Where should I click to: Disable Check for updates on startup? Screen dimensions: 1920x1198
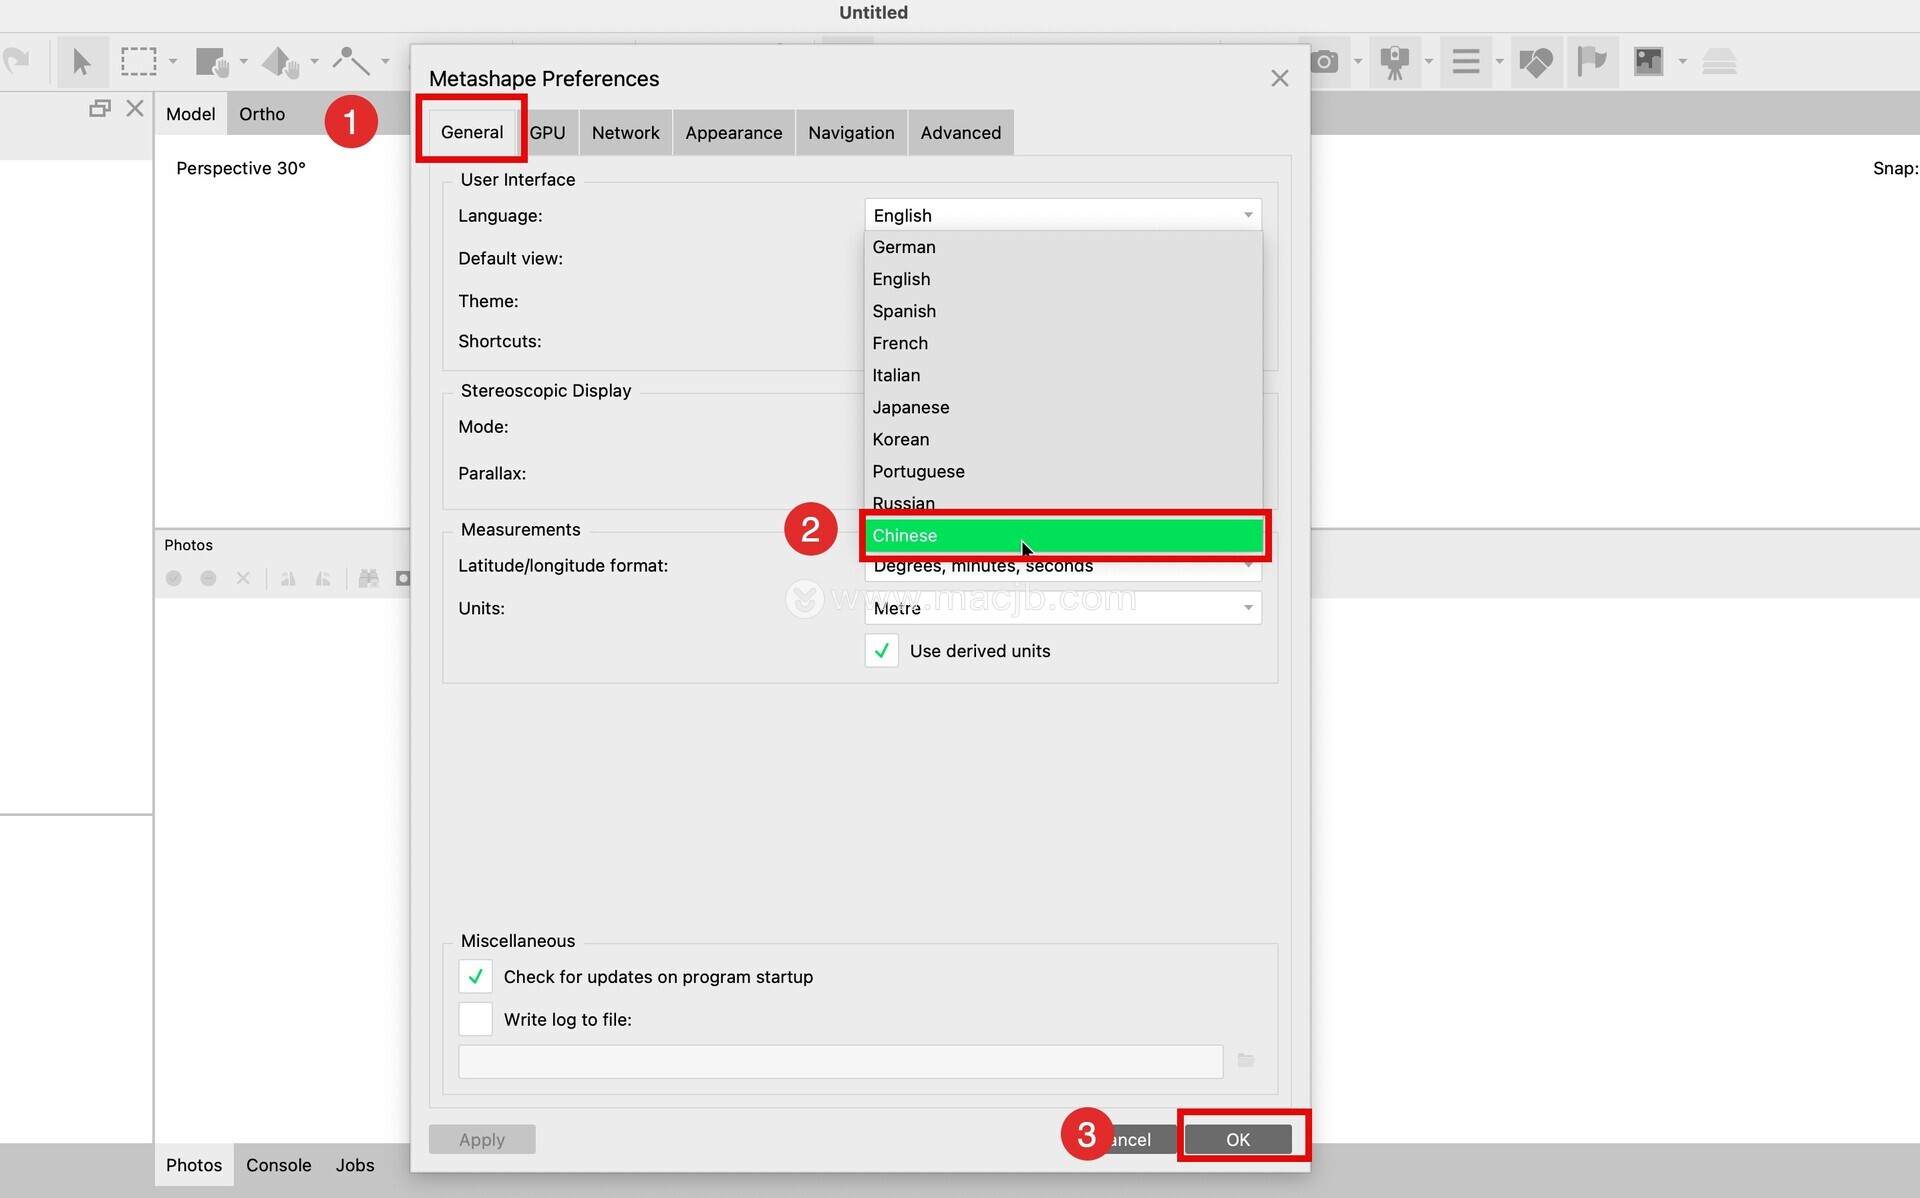click(475, 976)
